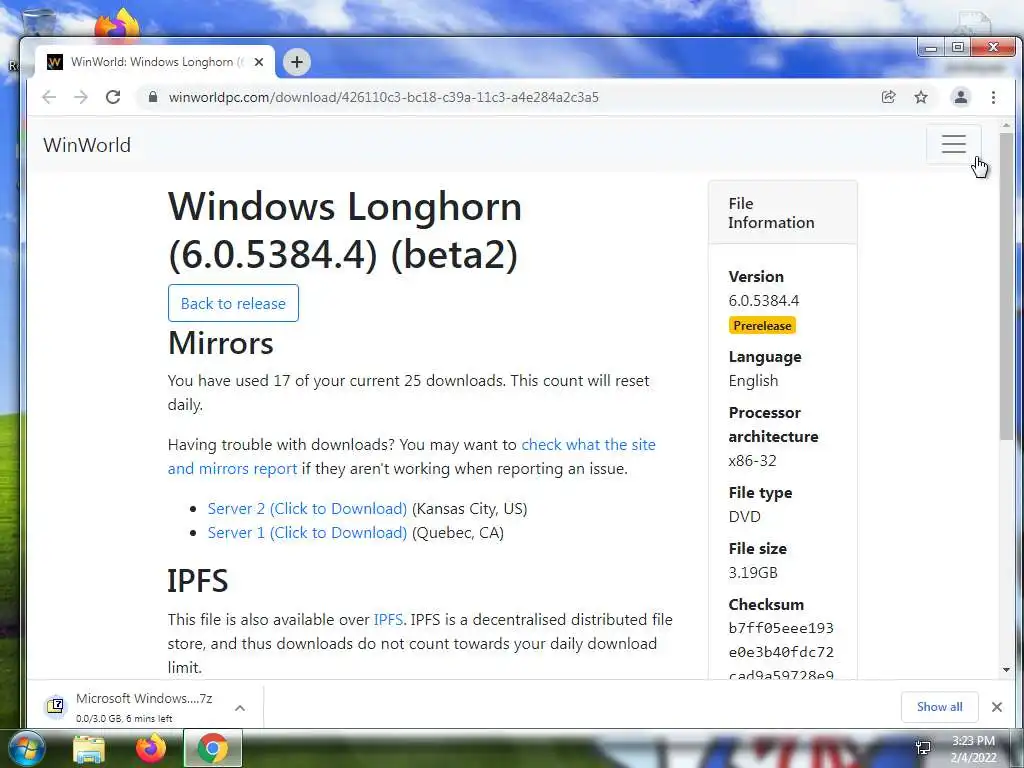1024x768 pixels.
Task: Click the taskbar clock showing 3:23 PM
Action: point(974,749)
